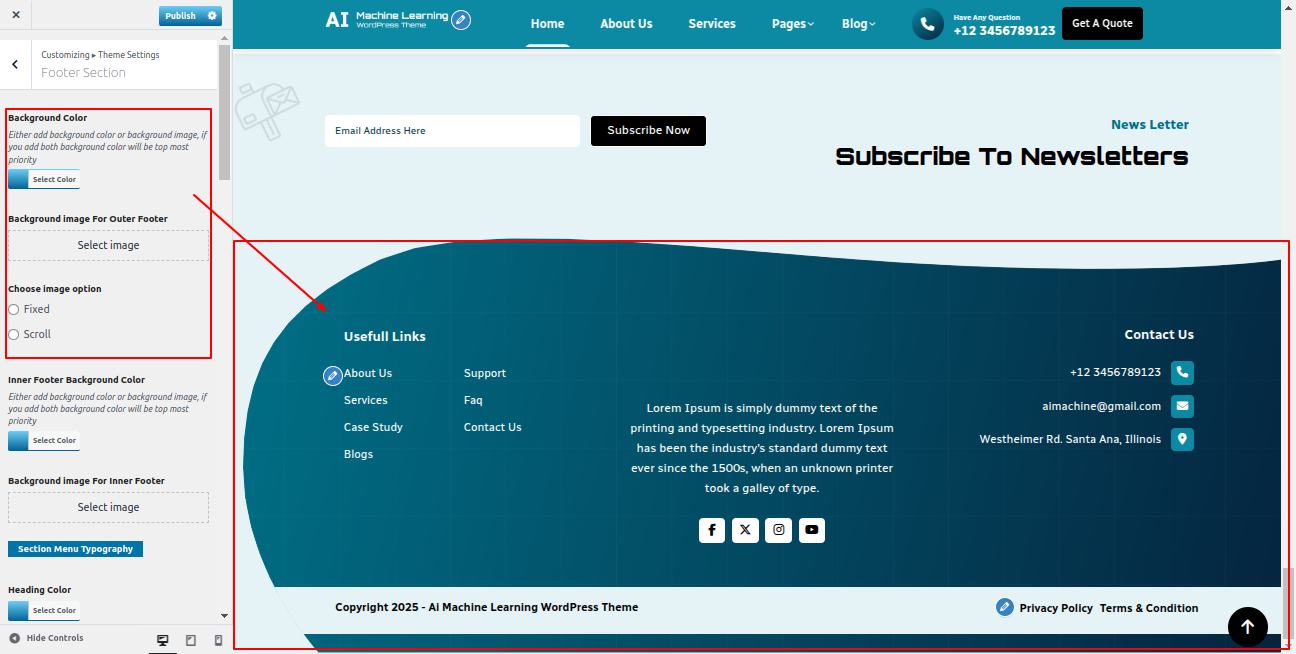Screen dimensions: 1296x654
Task: Click the Facebook icon in footer
Action: 711,530
